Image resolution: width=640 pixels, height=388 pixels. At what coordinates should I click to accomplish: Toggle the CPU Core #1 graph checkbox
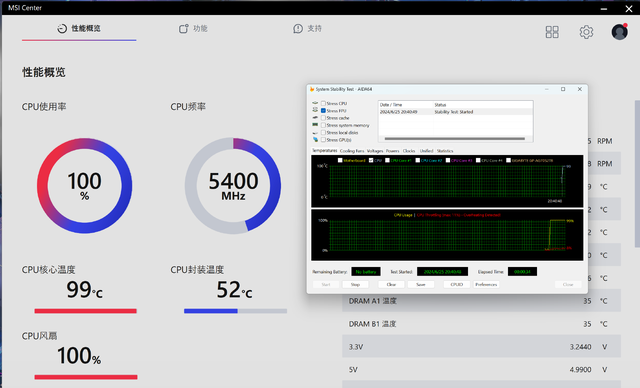point(387,160)
